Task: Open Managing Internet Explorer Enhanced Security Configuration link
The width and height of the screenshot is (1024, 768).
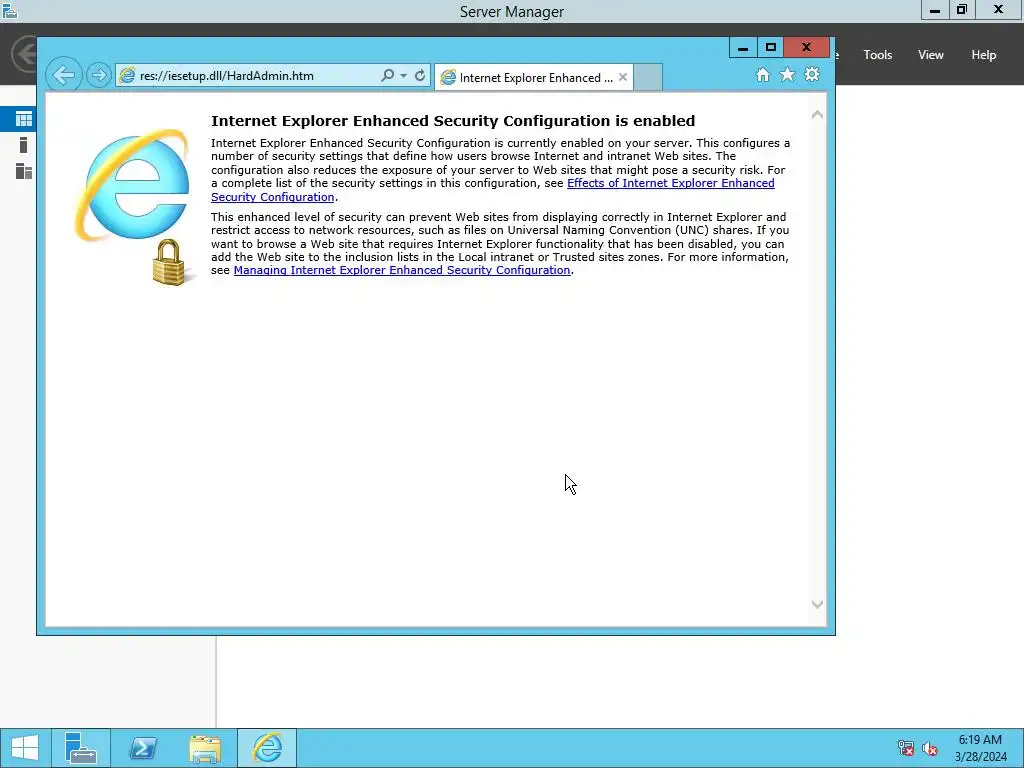Action: (x=402, y=270)
